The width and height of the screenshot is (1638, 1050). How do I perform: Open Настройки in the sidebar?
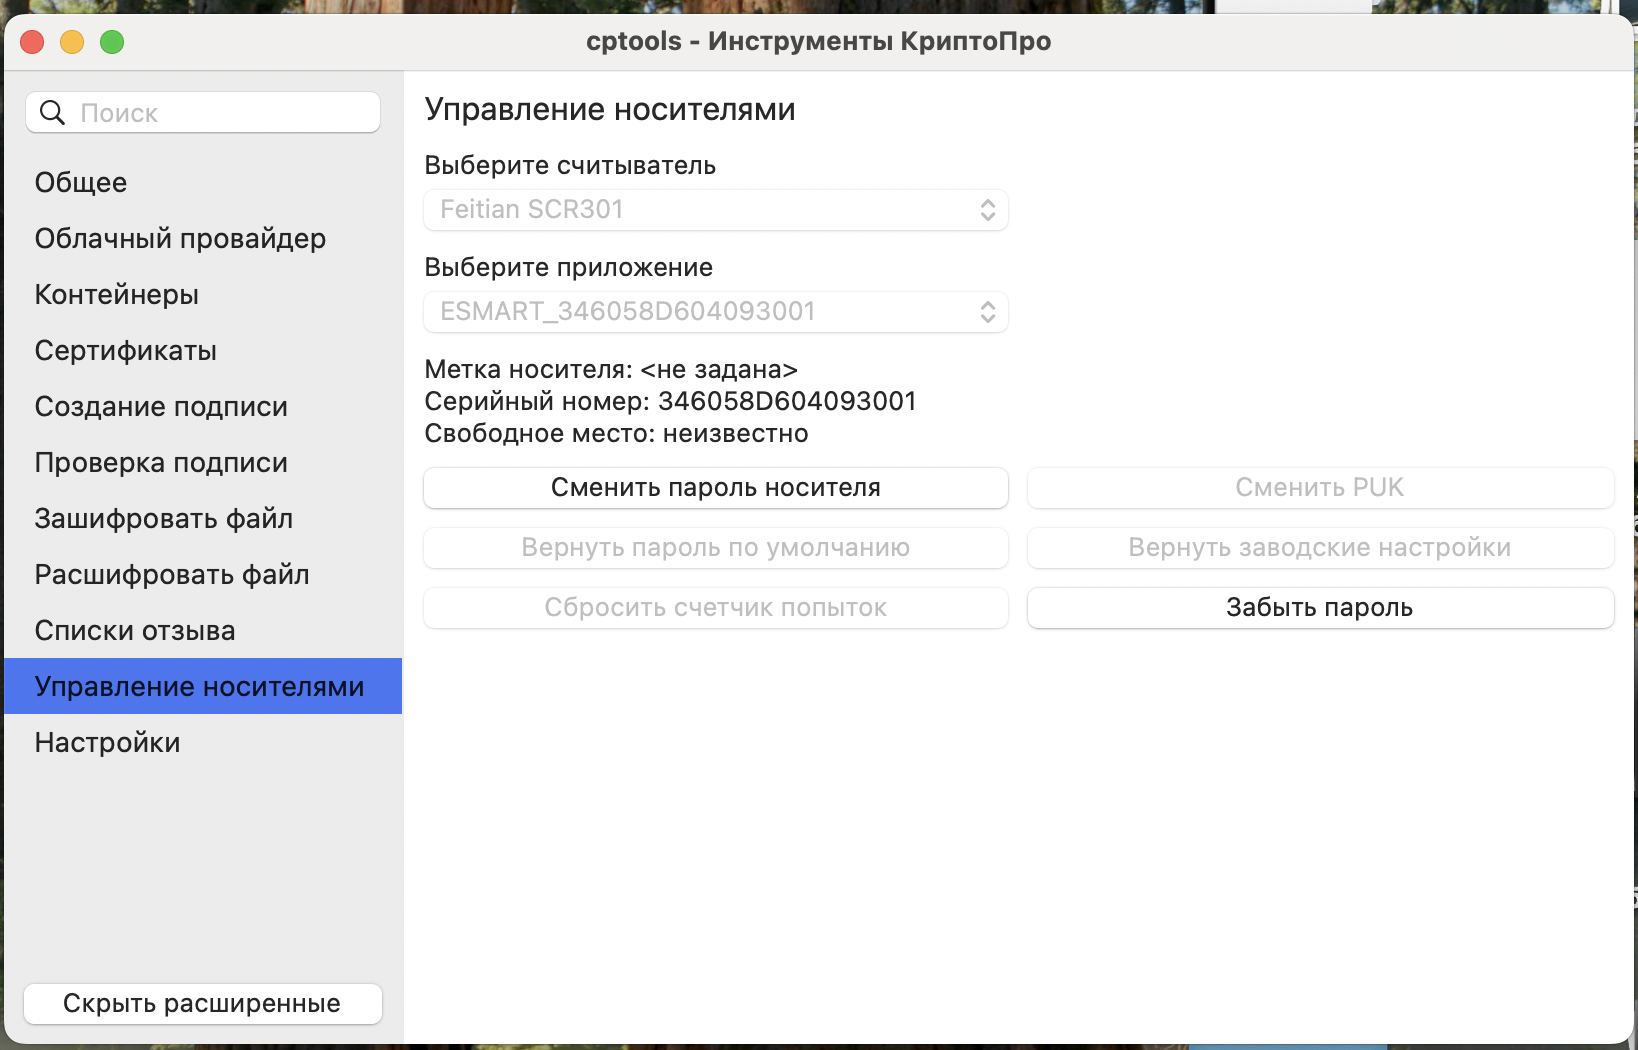203,742
